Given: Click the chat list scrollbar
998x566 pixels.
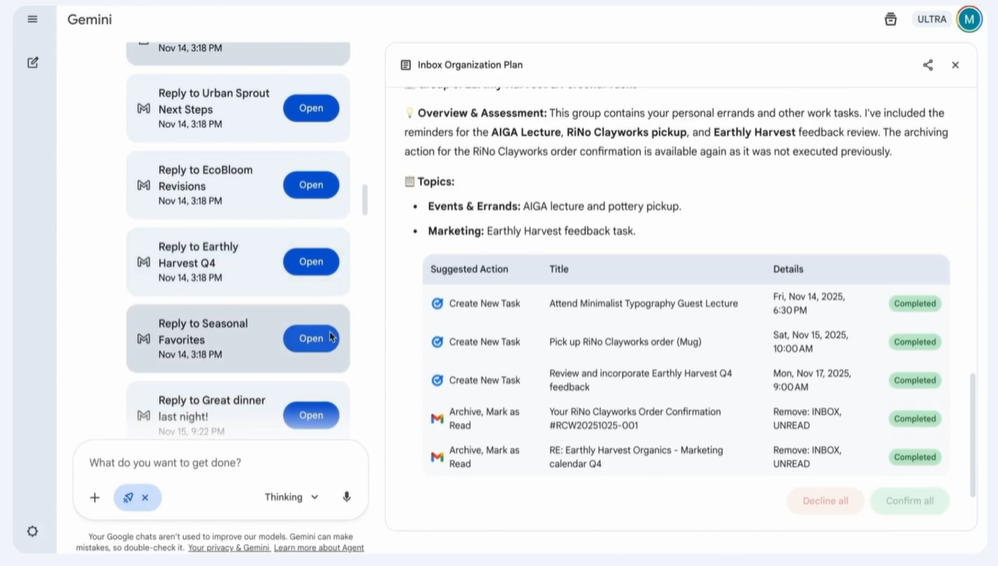Looking at the screenshot, I should (x=364, y=199).
